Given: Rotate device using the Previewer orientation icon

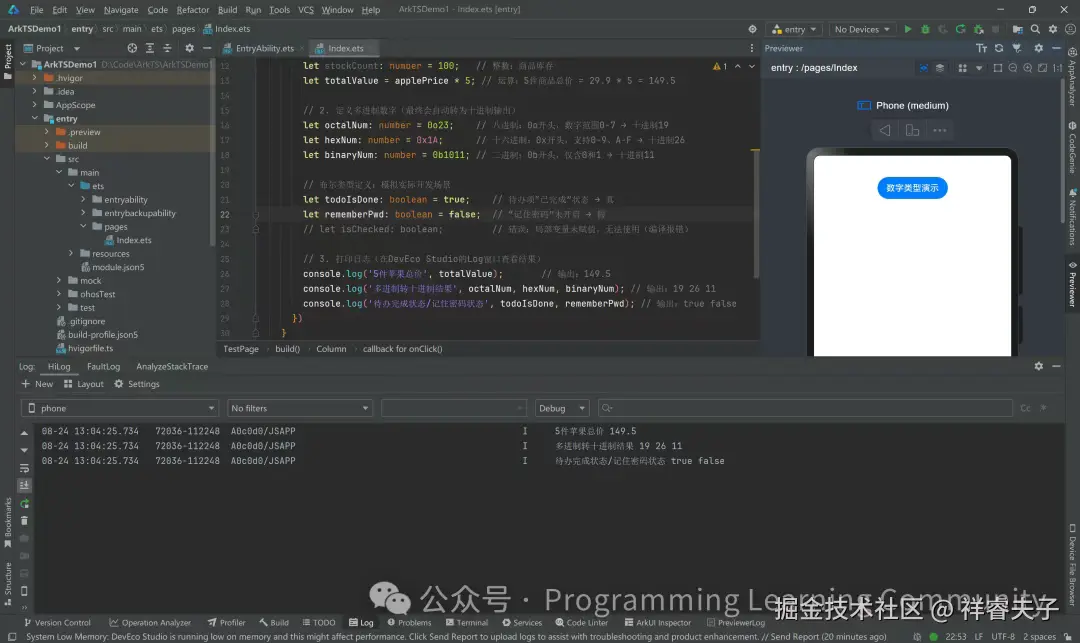Looking at the screenshot, I should click(x=912, y=130).
